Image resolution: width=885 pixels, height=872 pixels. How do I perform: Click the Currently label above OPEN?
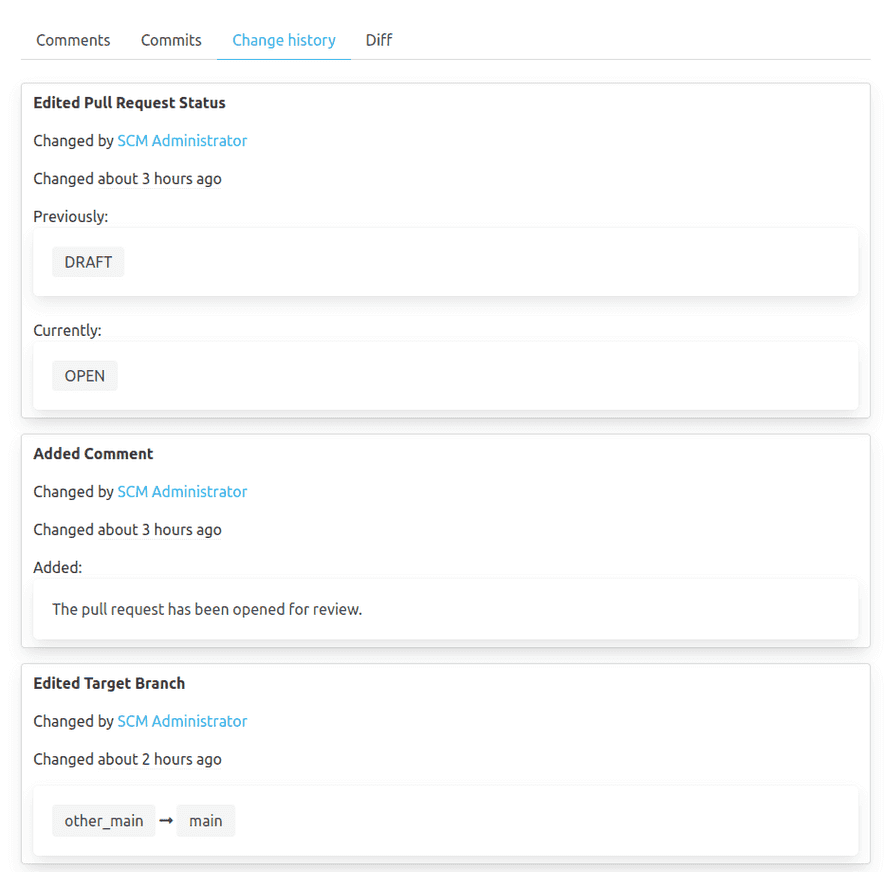click(67, 330)
